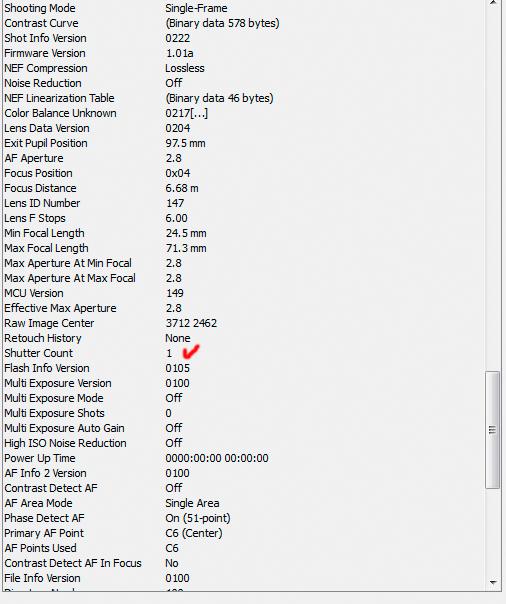
Task: Select the Shutter Count label
Action: pyautogui.click(x=39, y=354)
